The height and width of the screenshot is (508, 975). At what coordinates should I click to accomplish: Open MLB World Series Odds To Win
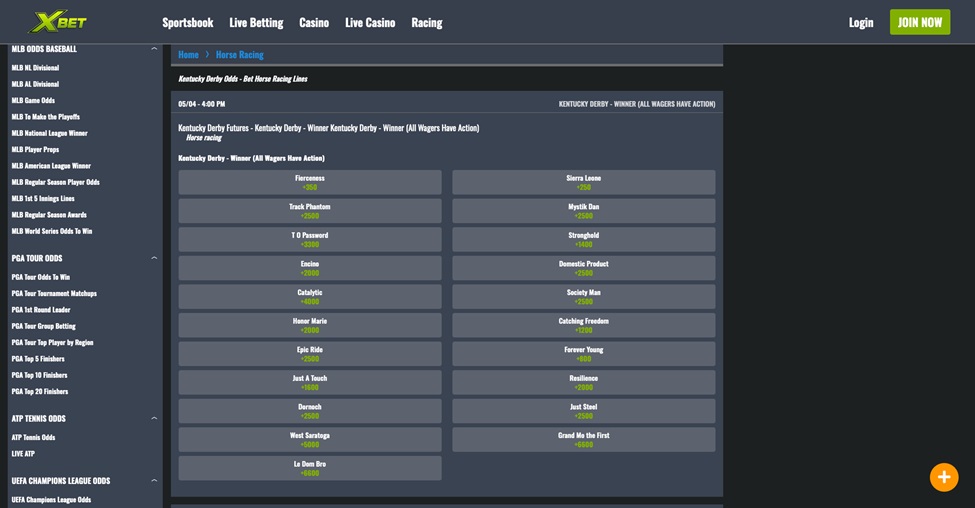point(52,231)
